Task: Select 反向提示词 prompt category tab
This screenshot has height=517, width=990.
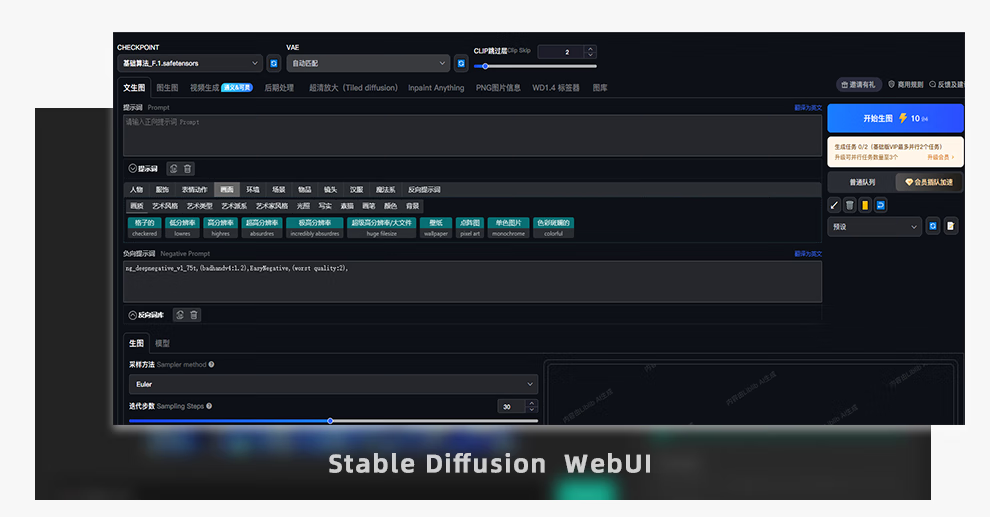Action: 424,189
